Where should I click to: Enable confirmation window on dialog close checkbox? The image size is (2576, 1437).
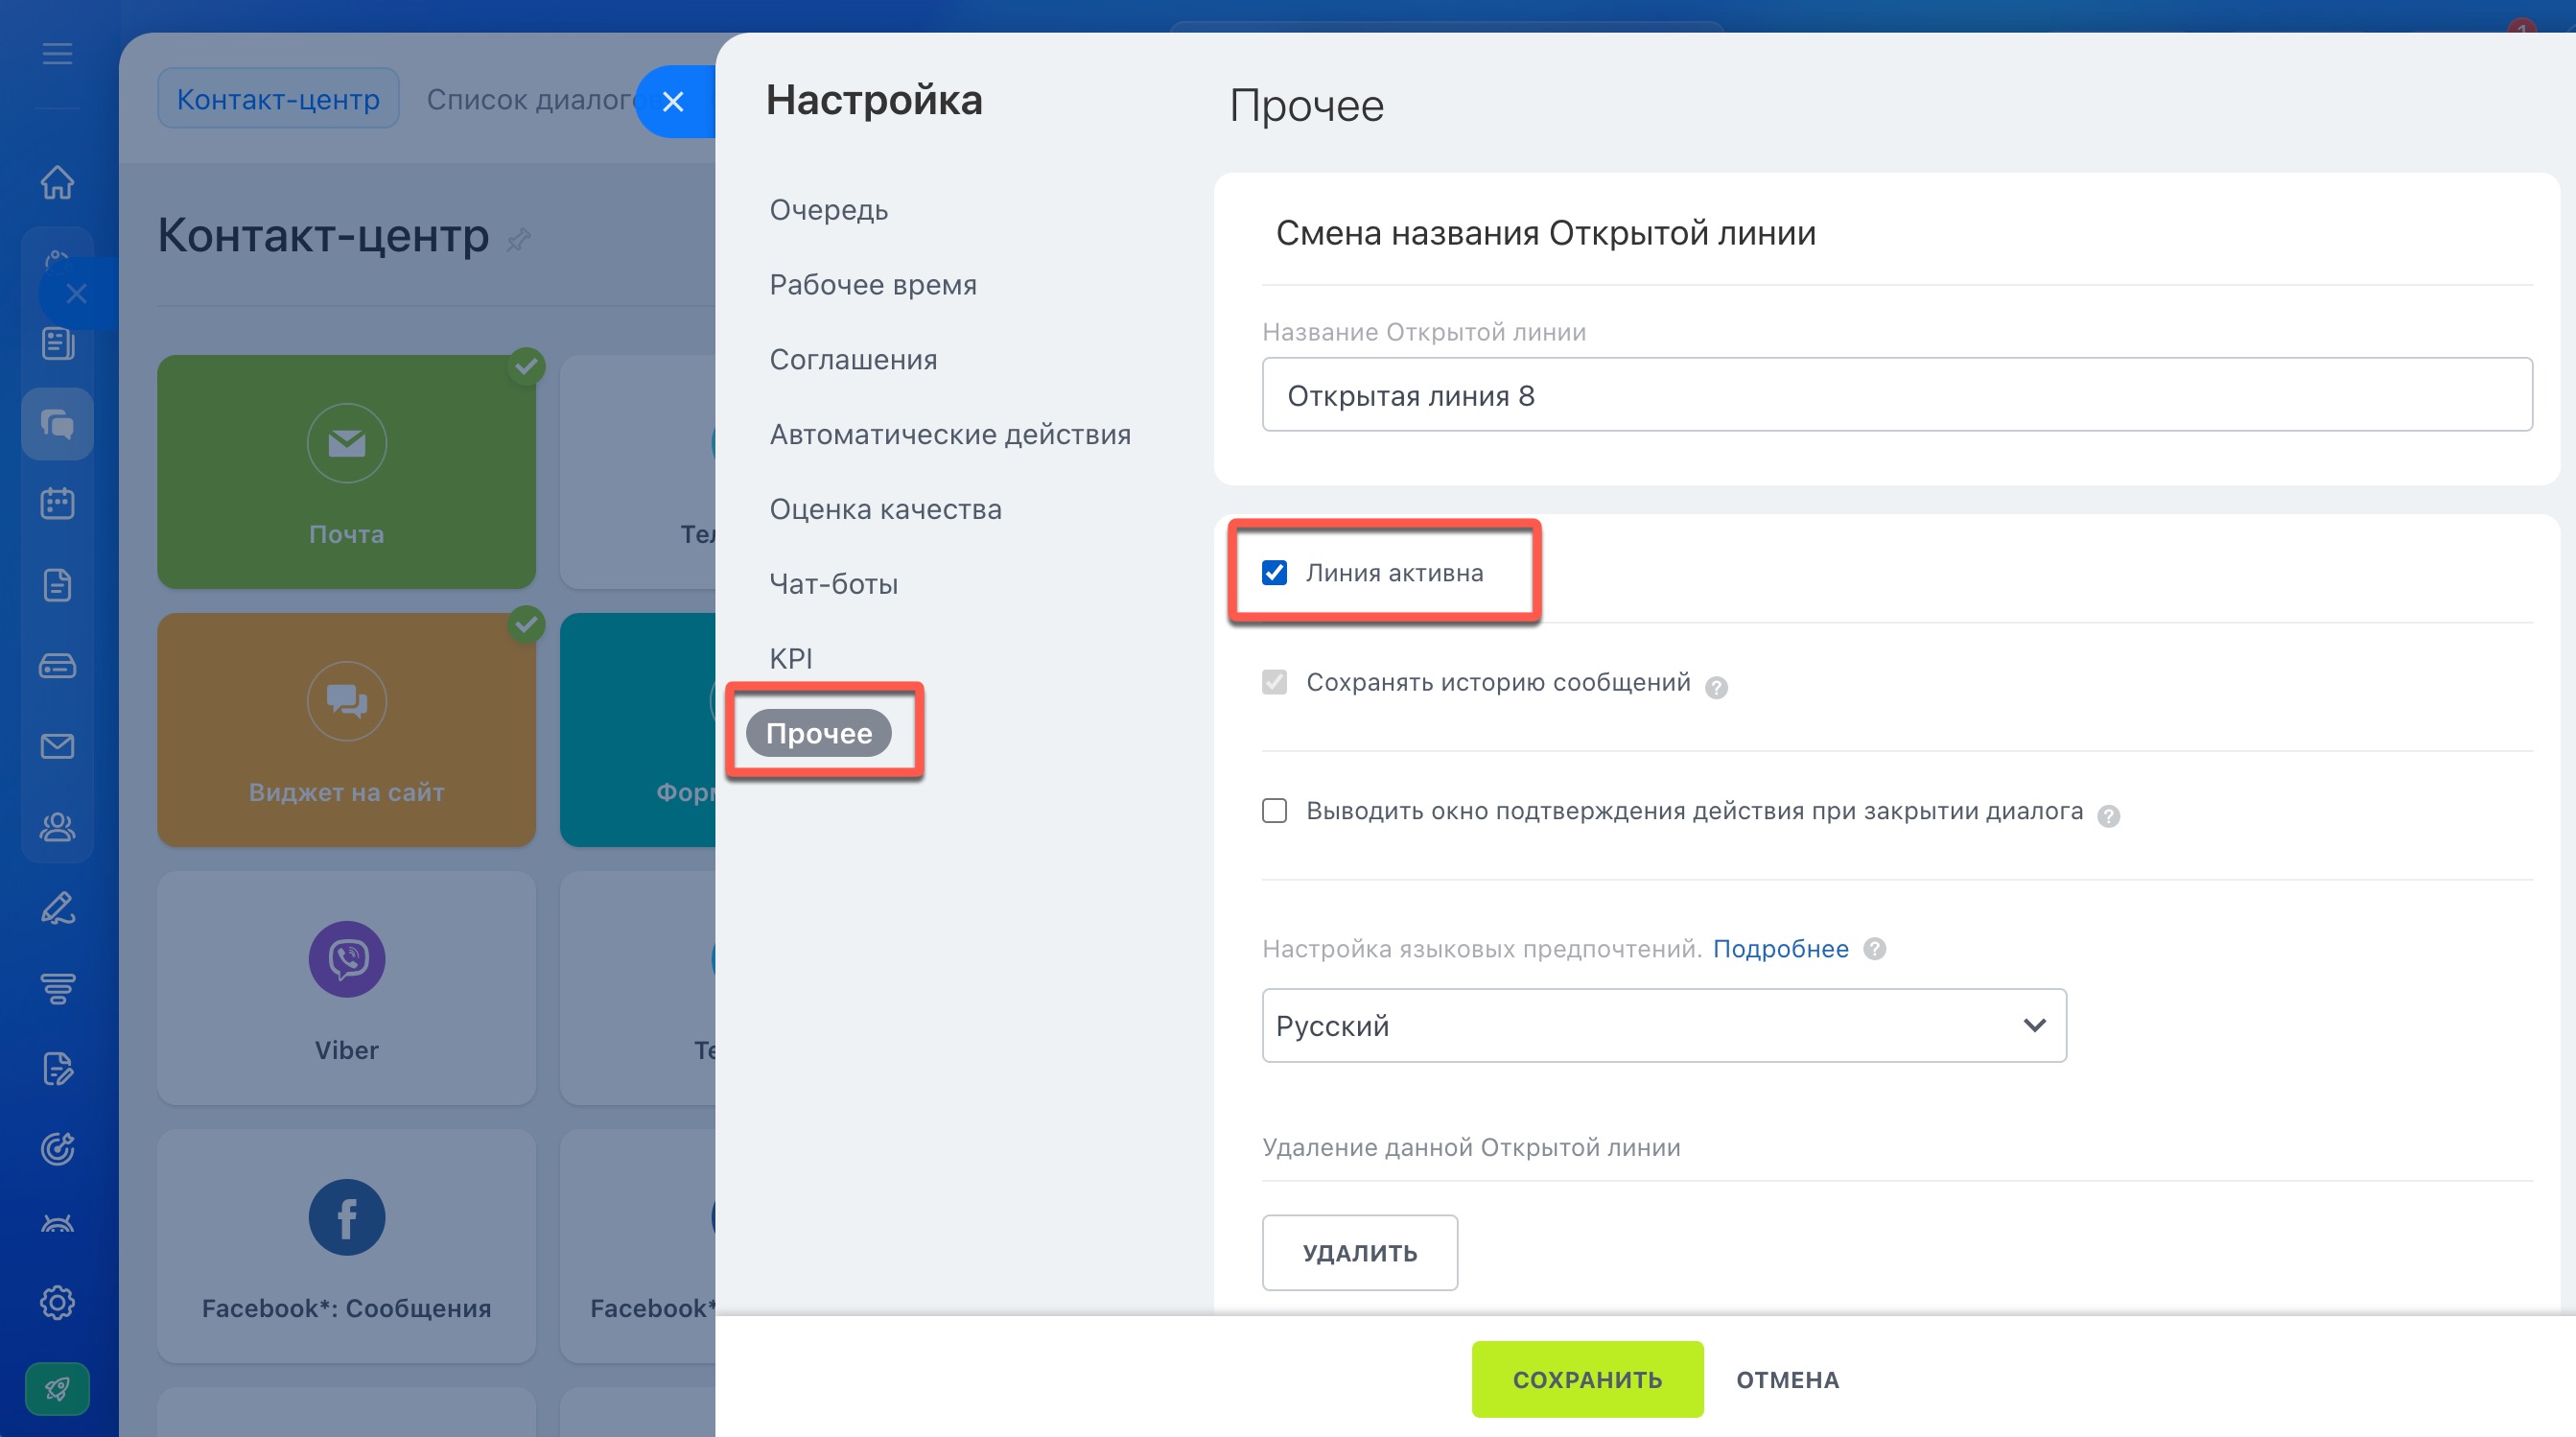pyautogui.click(x=1274, y=810)
